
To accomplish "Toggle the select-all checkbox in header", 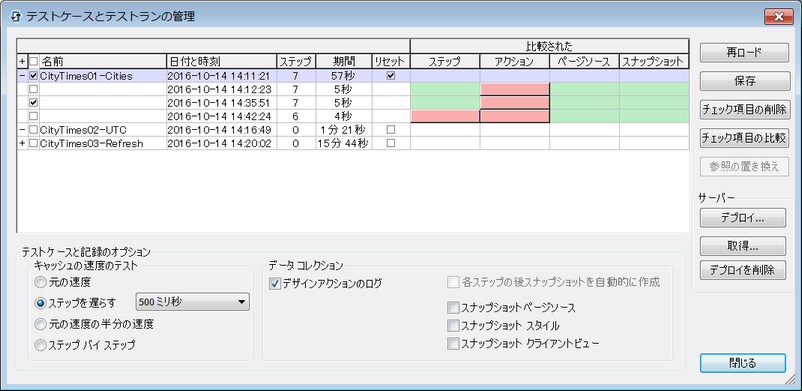I will (34, 61).
